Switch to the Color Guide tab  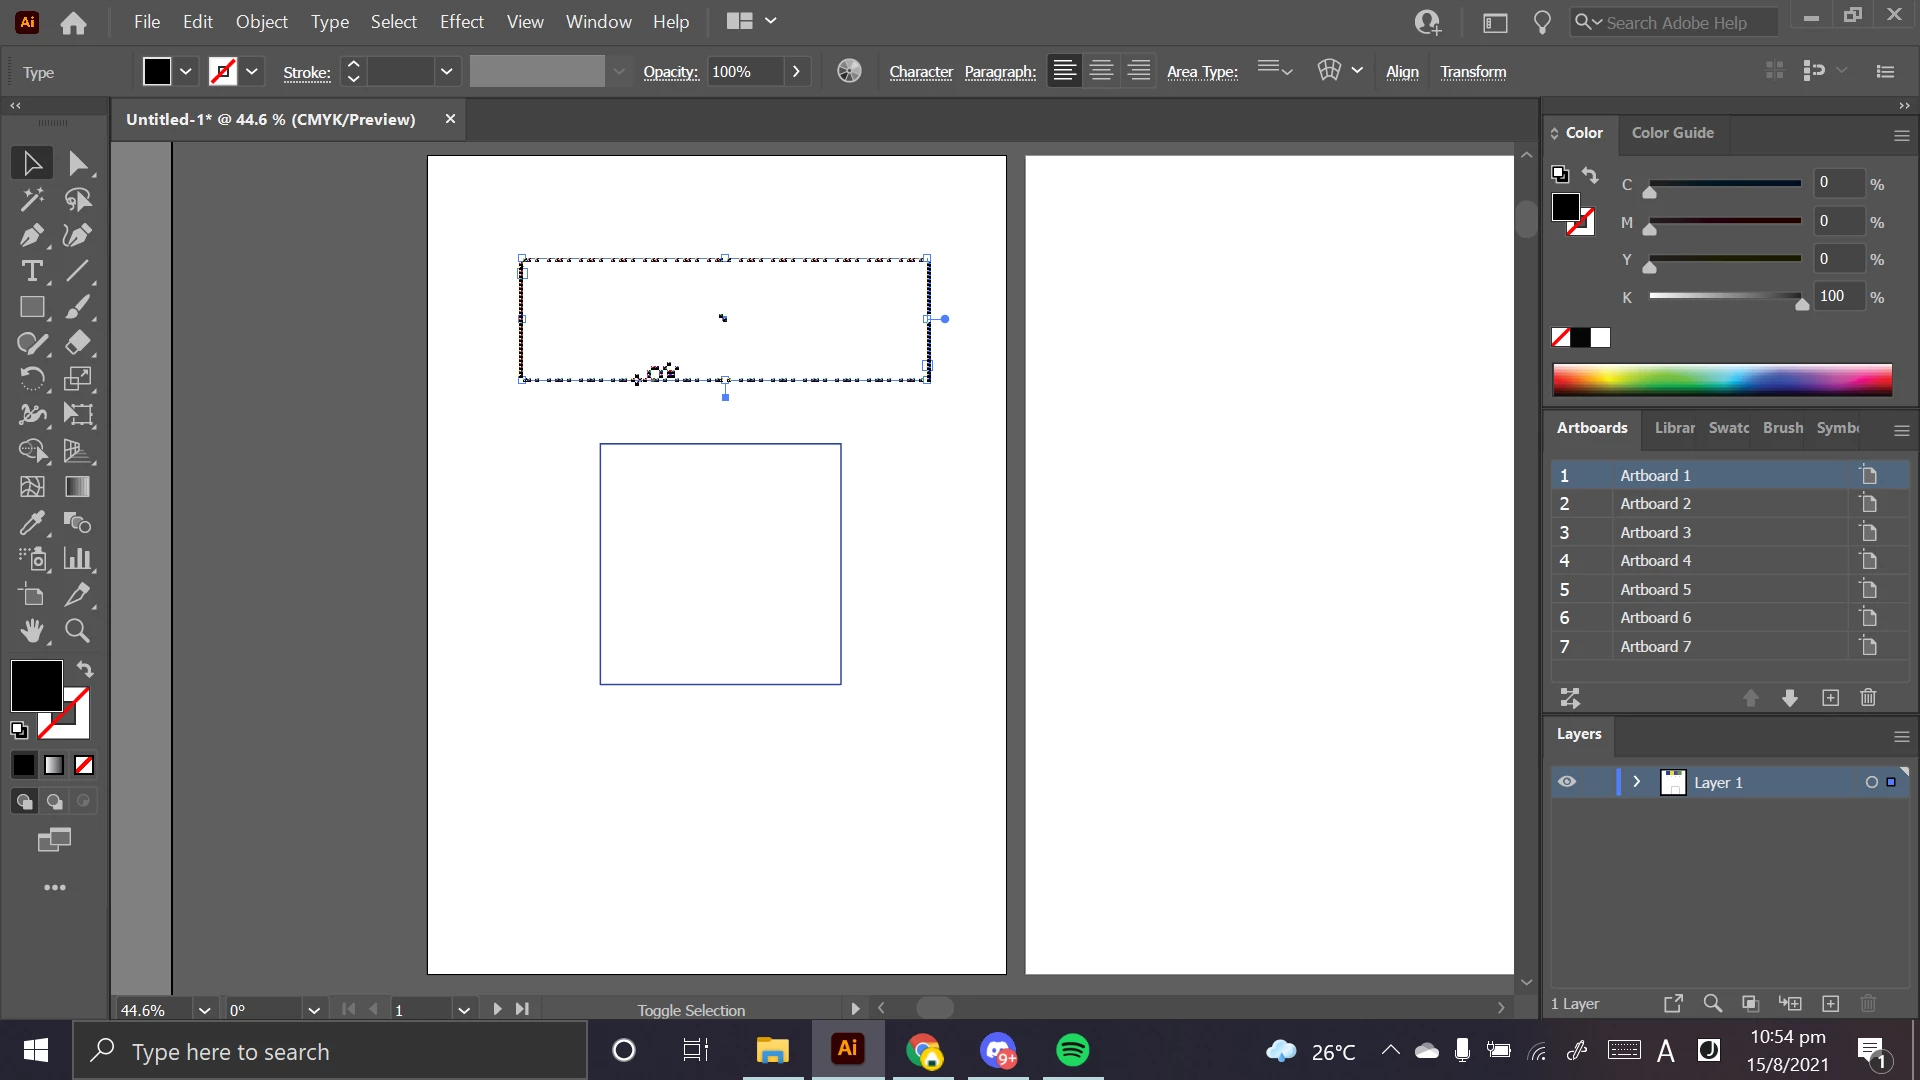pos(1672,133)
